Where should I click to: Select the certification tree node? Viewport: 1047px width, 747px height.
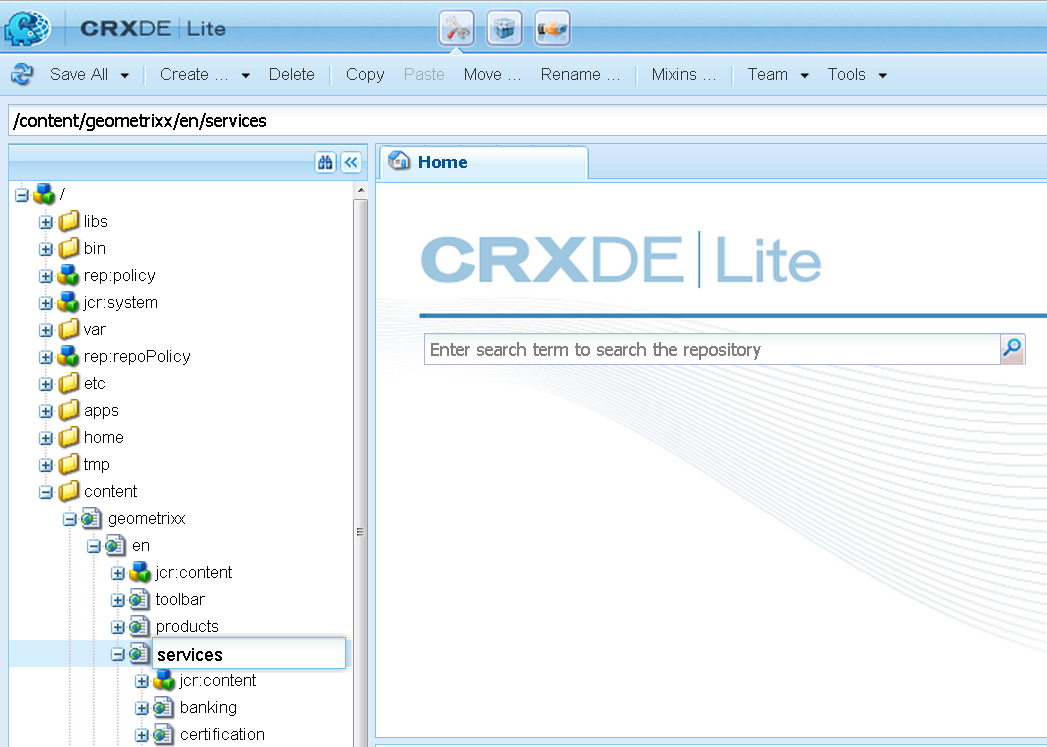click(222, 734)
